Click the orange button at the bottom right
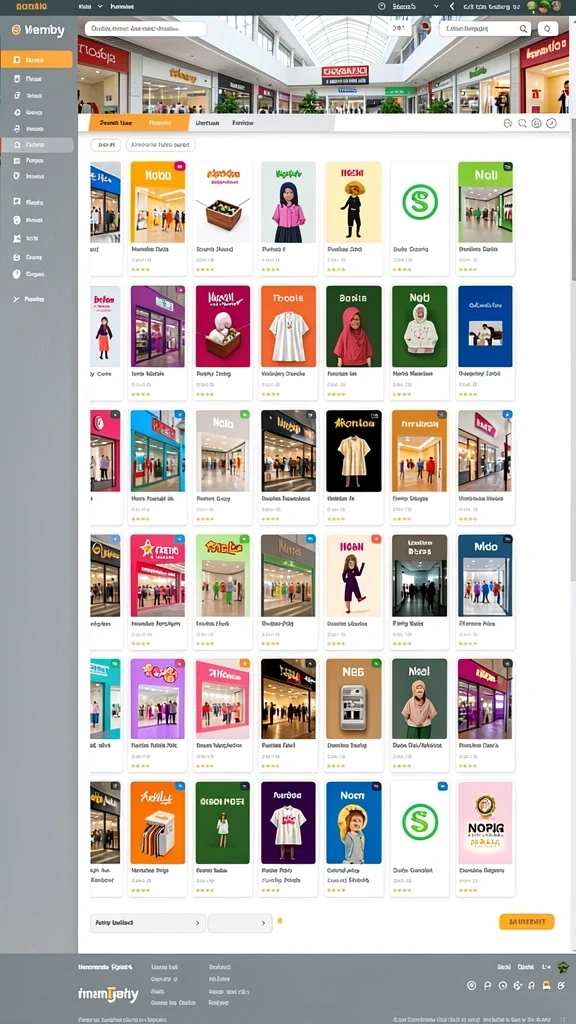Viewport: 576px width, 1024px height. [x=526, y=921]
